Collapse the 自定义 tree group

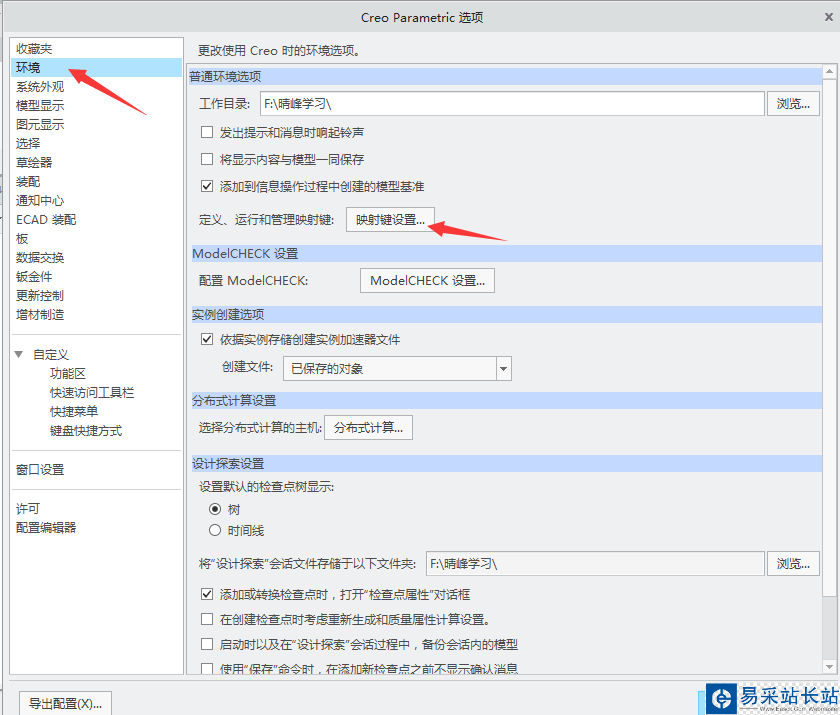19,355
